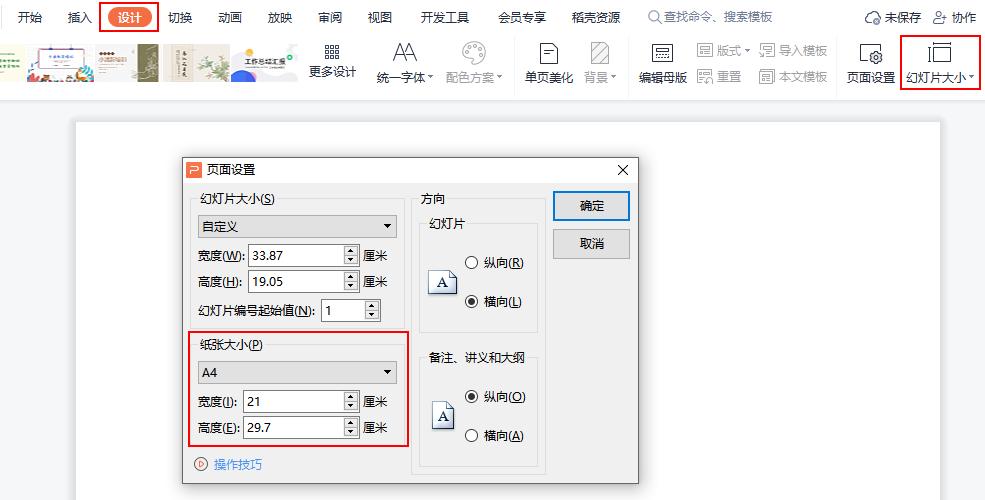Screen dimensions: 985x500
Task: Open the 操作技巧 link
Action: pyautogui.click(x=237, y=465)
